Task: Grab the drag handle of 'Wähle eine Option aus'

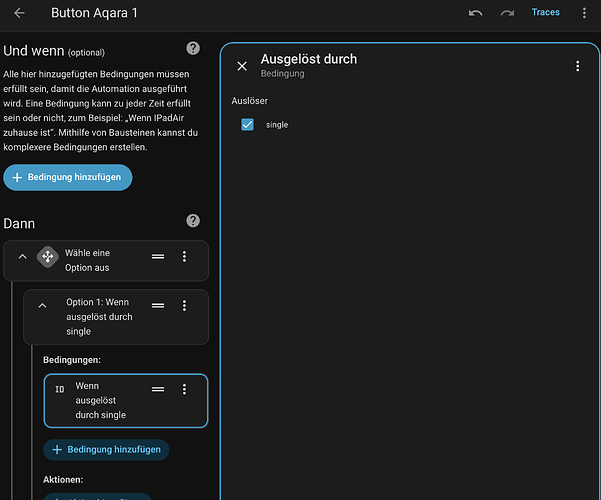Action: coord(158,257)
